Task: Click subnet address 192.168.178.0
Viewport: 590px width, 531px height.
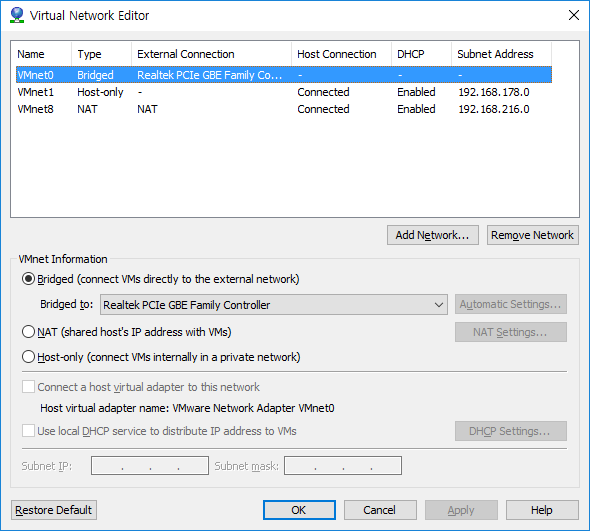Action: [x=494, y=92]
